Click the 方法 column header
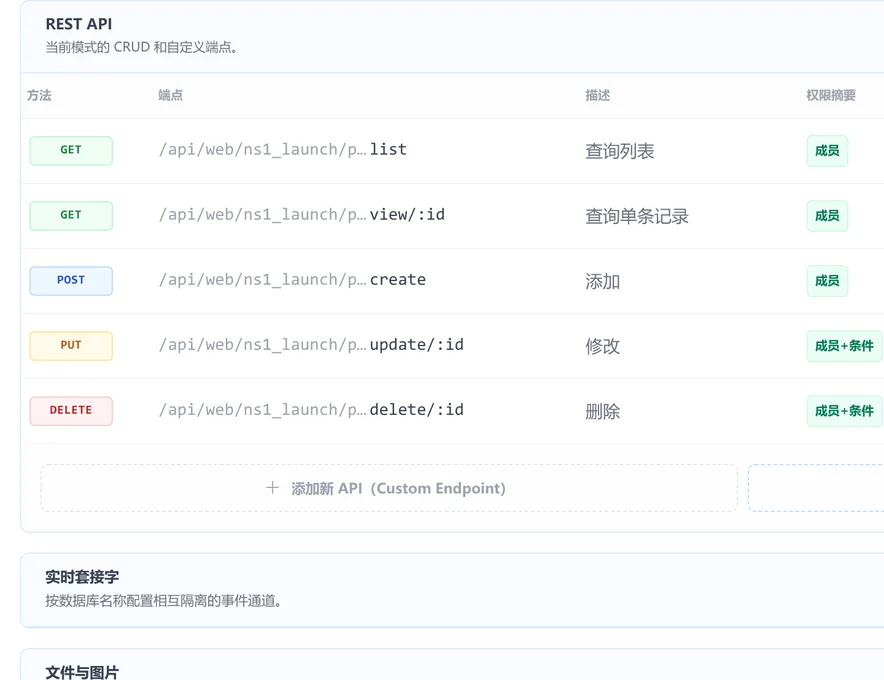Image resolution: width=884 pixels, height=680 pixels. [x=39, y=95]
